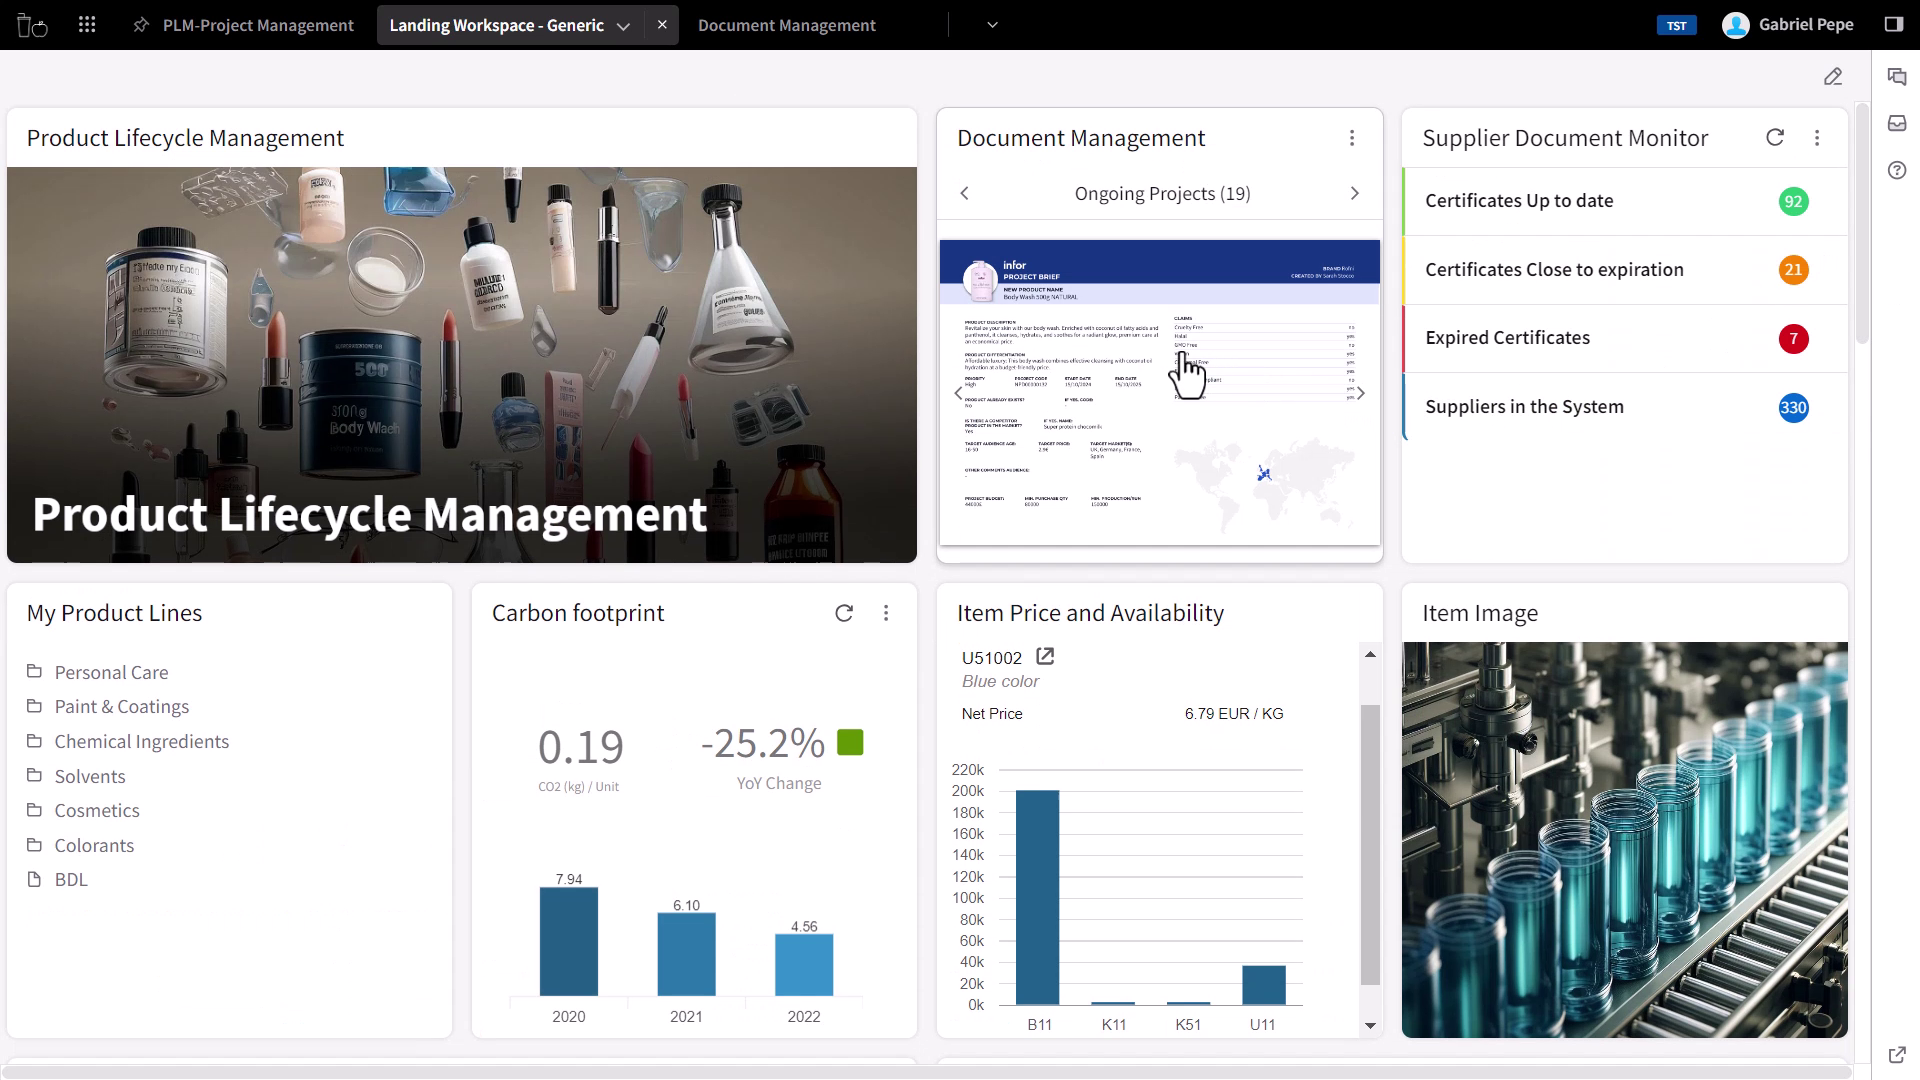Go to next Ongoing Projects category

click(1355, 193)
